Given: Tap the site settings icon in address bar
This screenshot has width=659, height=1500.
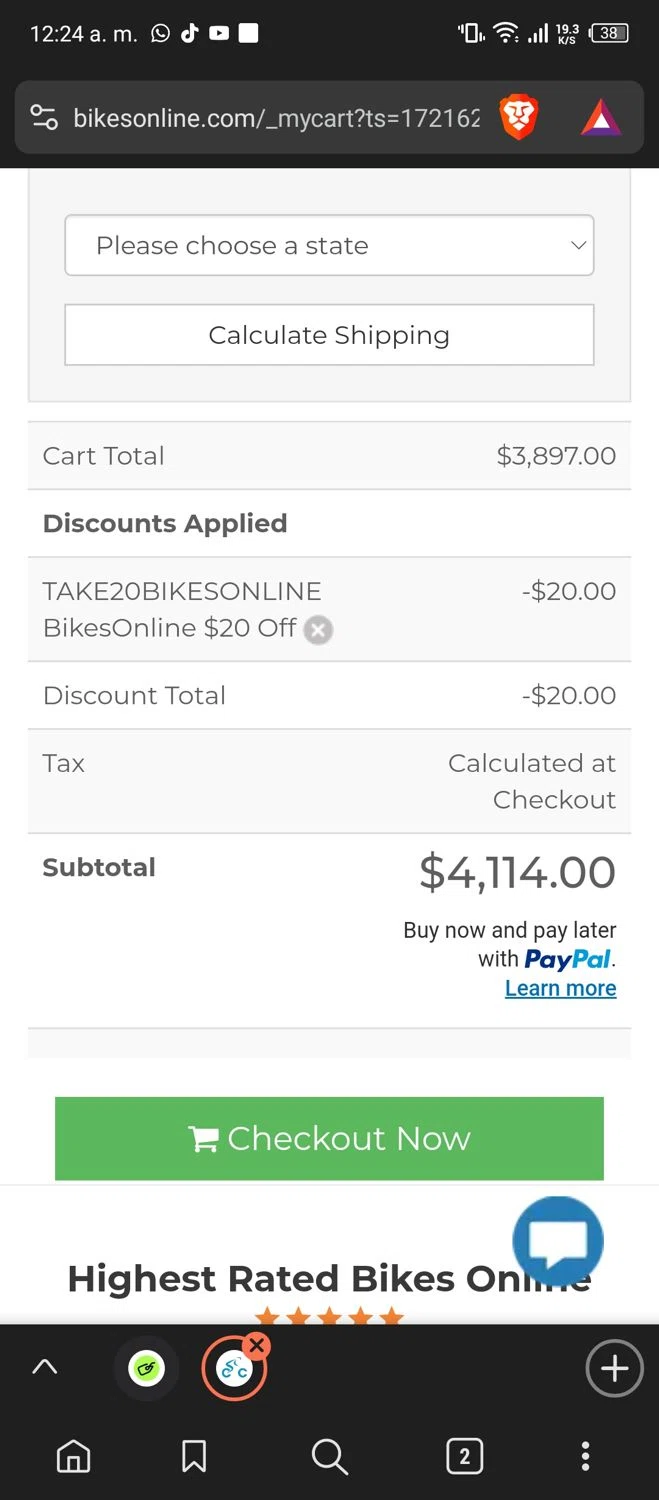Looking at the screenshot, I should coord(44,118).
